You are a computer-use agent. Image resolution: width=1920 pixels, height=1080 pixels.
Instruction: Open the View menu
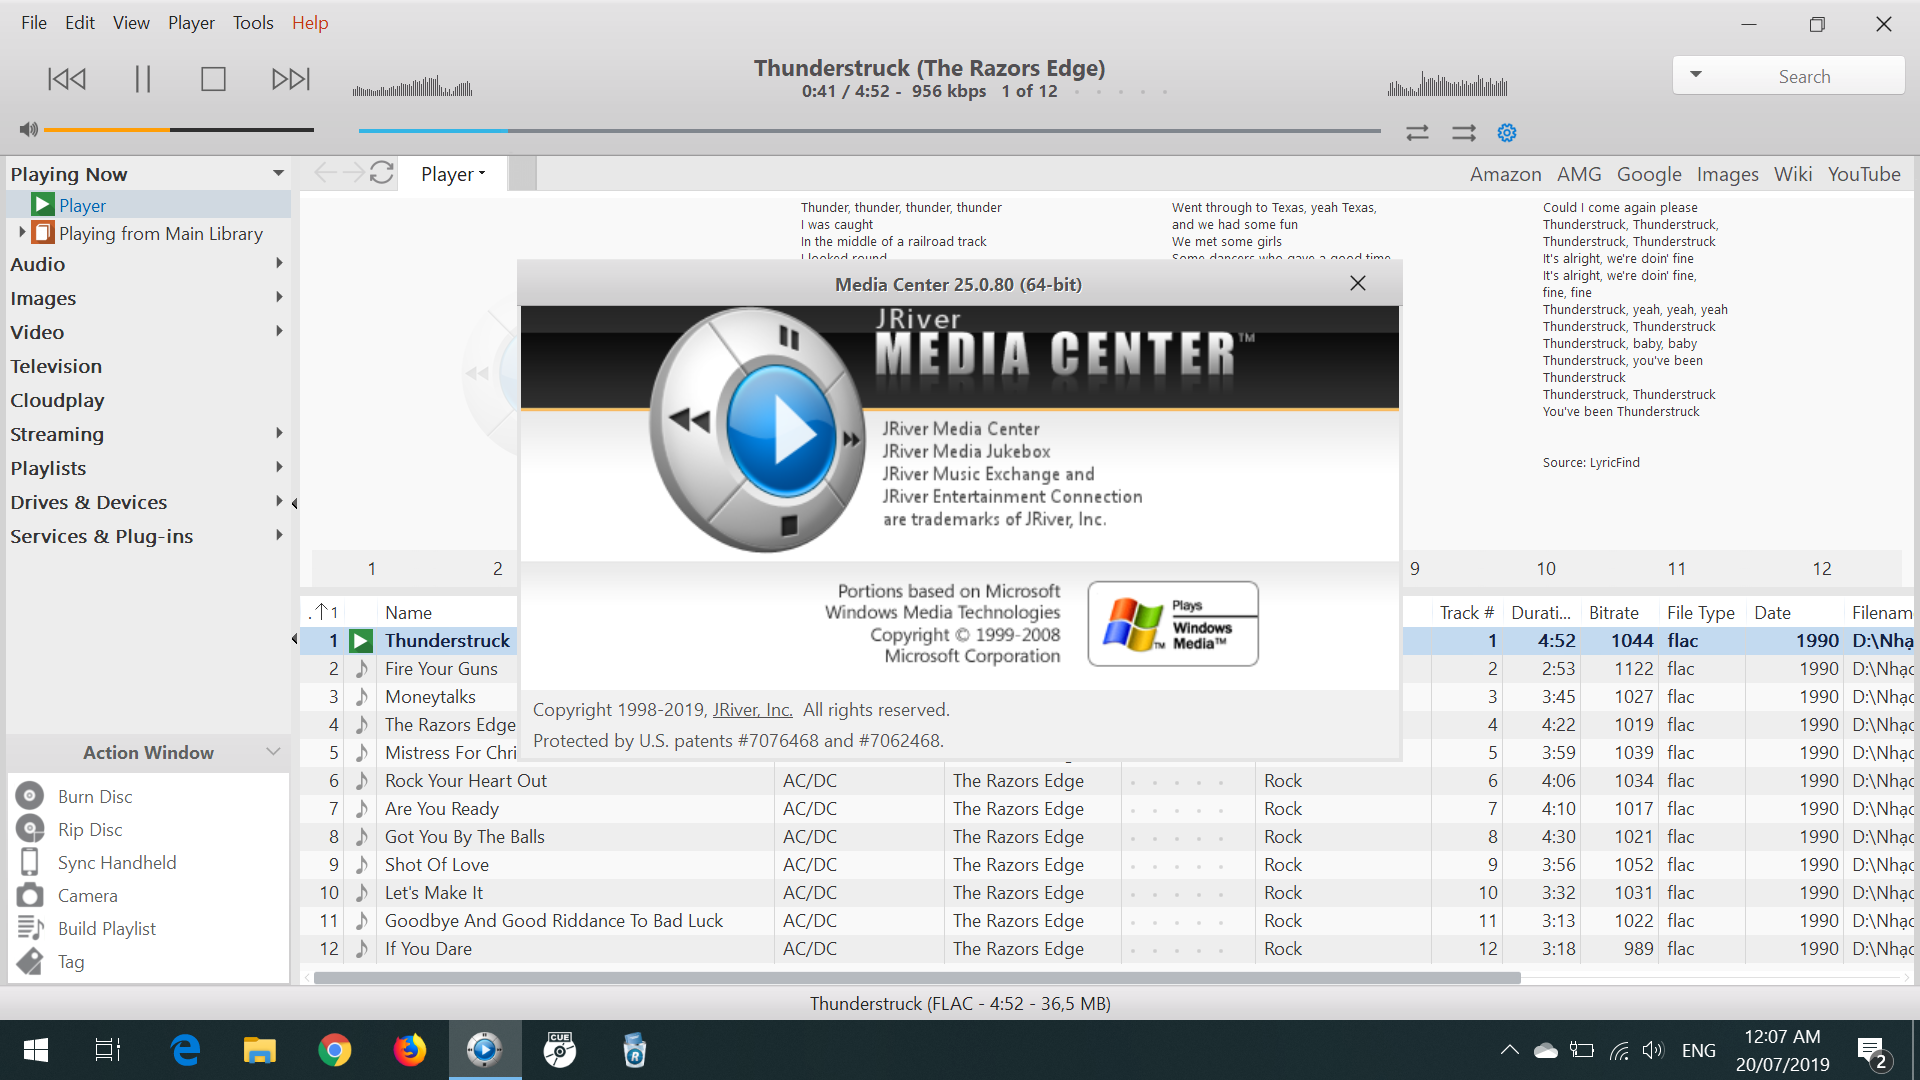131,22
